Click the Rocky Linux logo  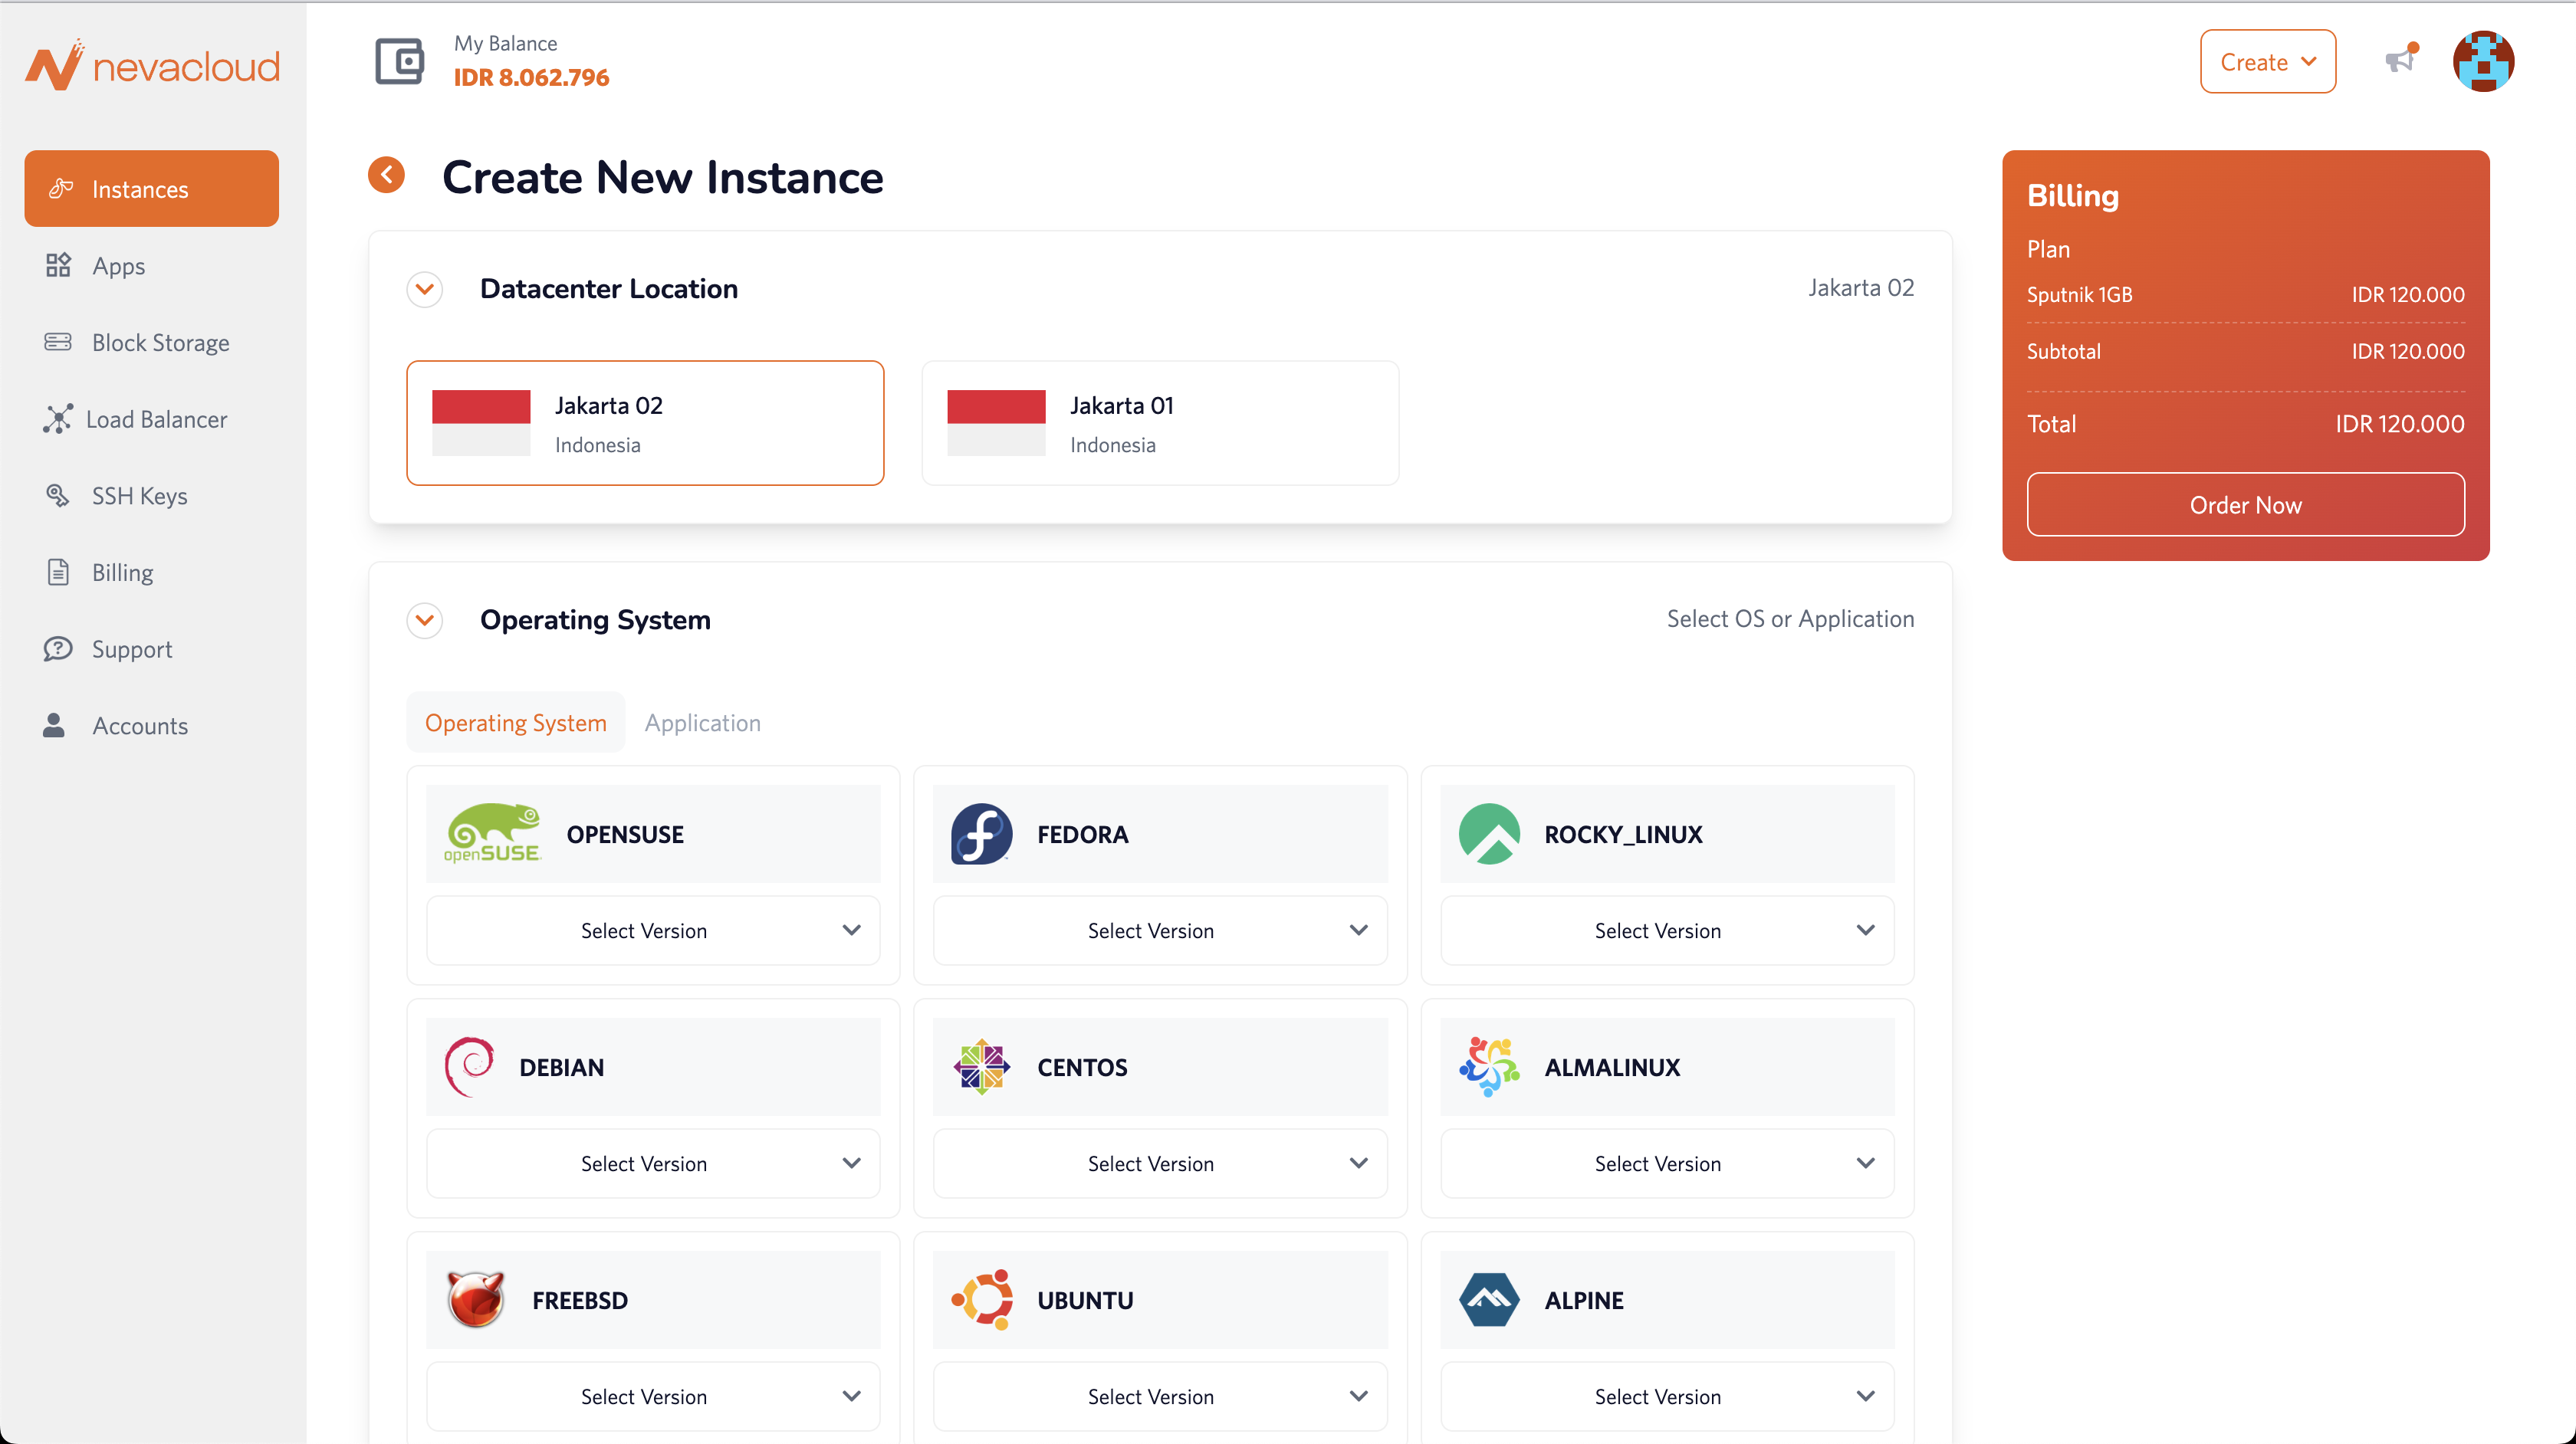point(1489,833)
